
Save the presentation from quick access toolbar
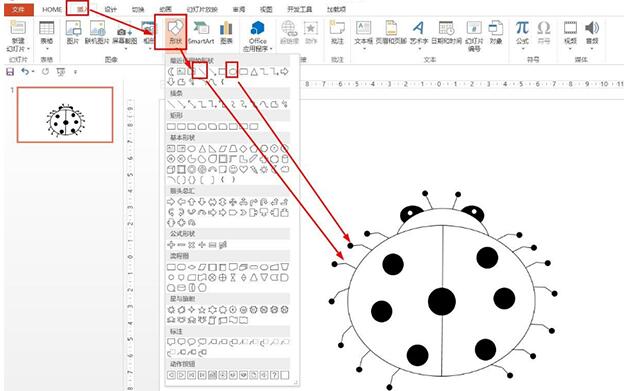click(10, 72)
